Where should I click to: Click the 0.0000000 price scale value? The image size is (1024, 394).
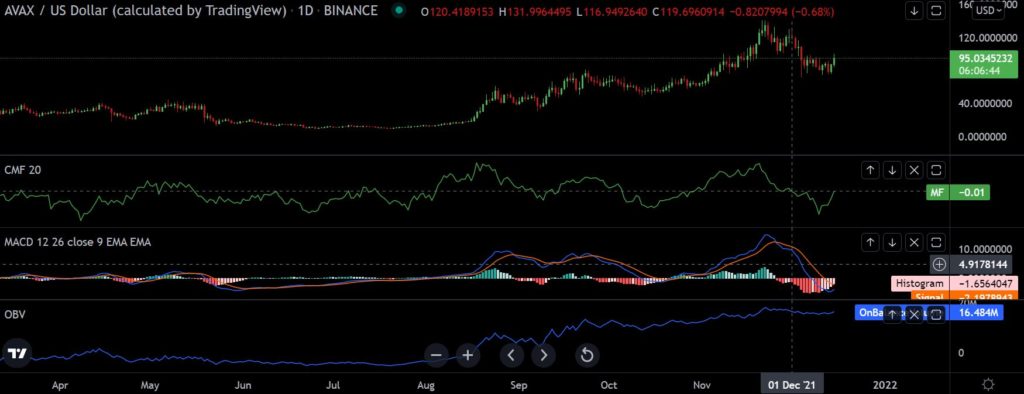coord(982,137)
